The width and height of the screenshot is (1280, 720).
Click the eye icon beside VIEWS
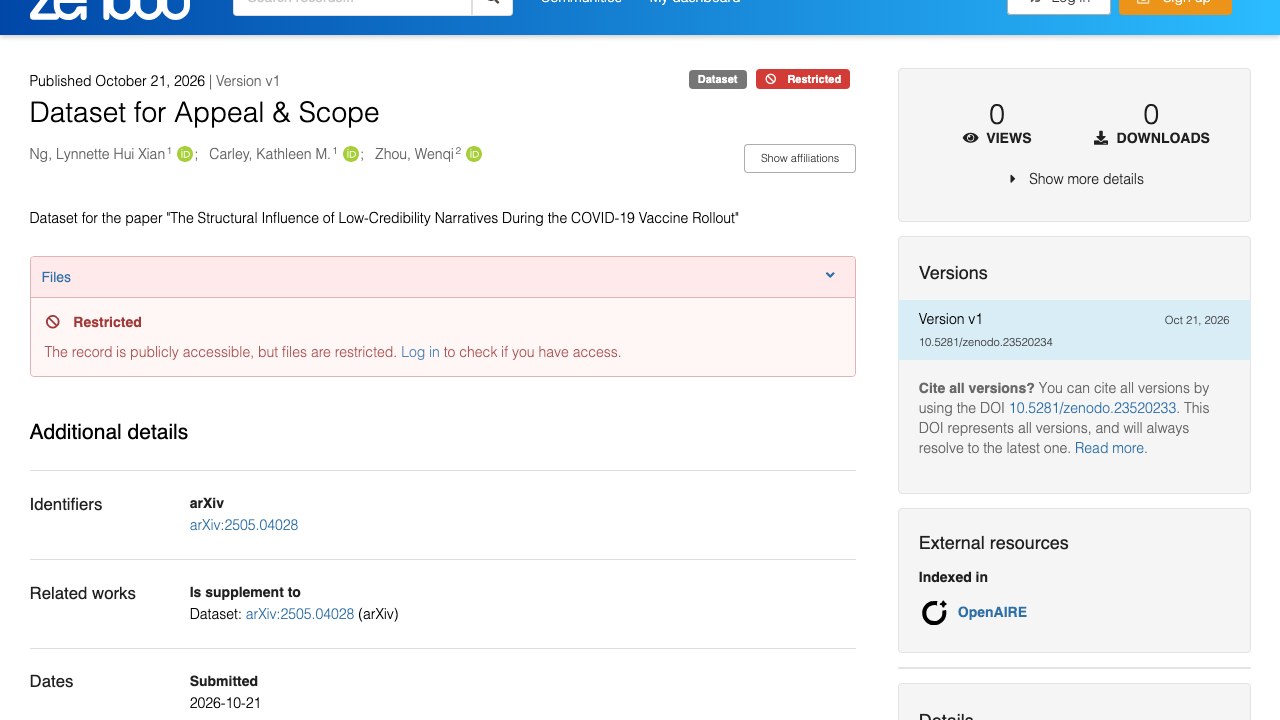970,138
